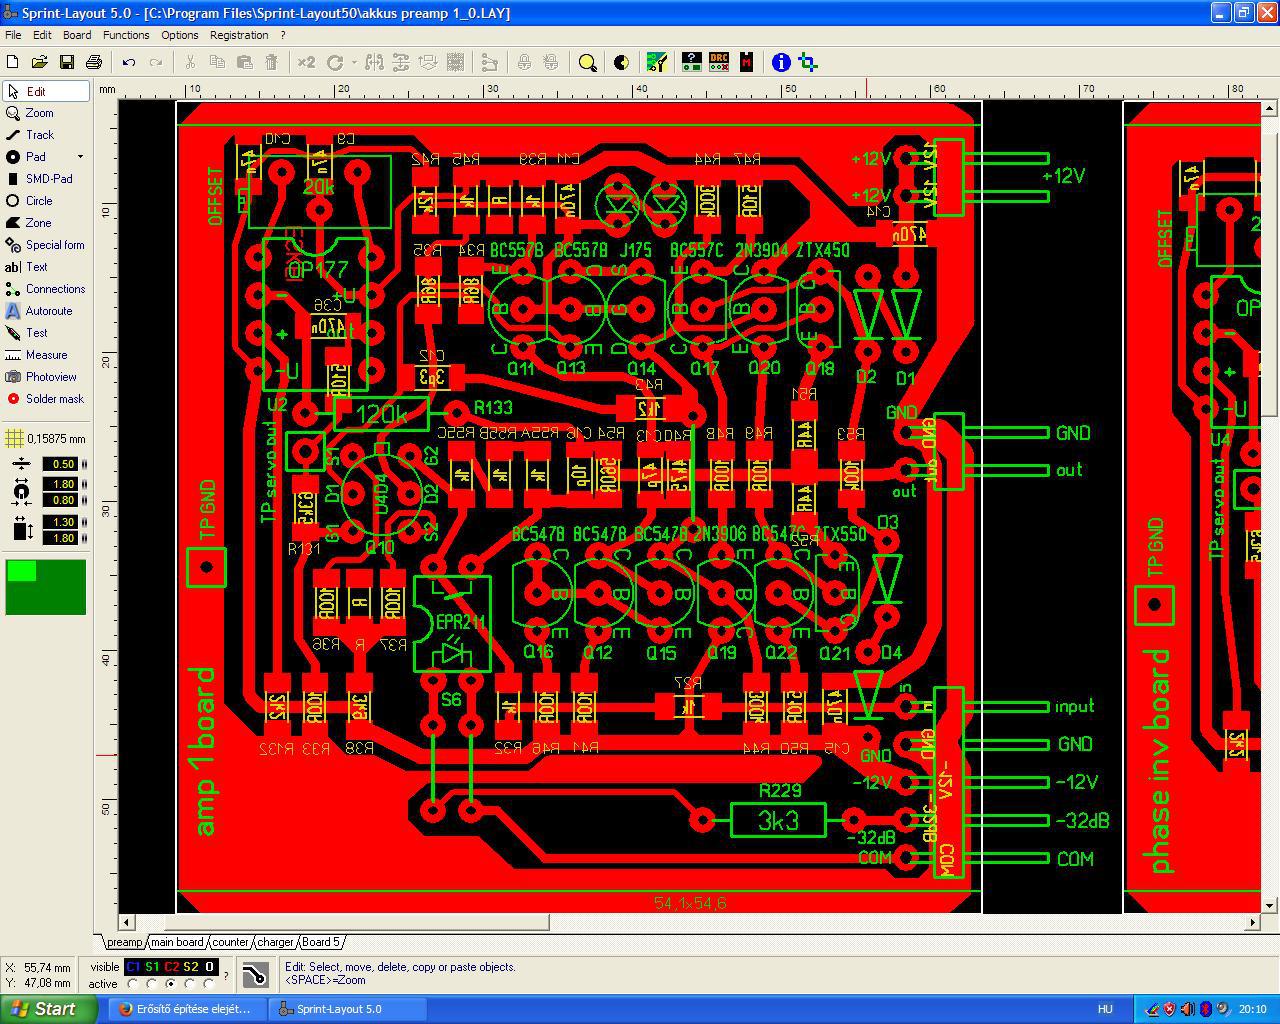1280x1024 pixels.
Task: Select the Pad tool
Action: coord(38,157)
